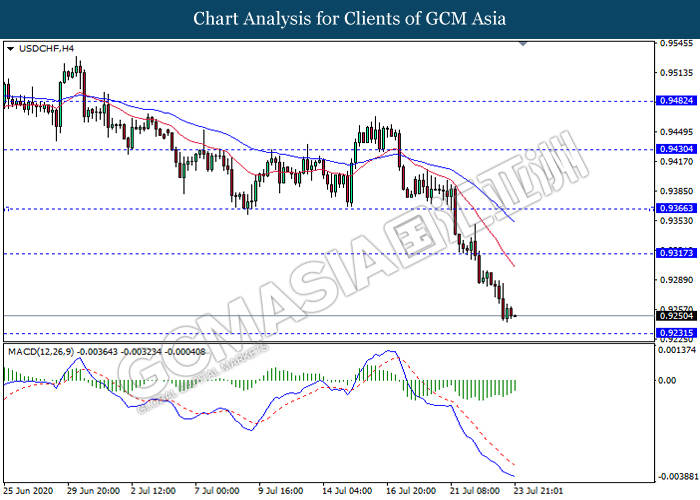
Task: Select the 0.94824 price level label
Action: click(x=676, y=100)
